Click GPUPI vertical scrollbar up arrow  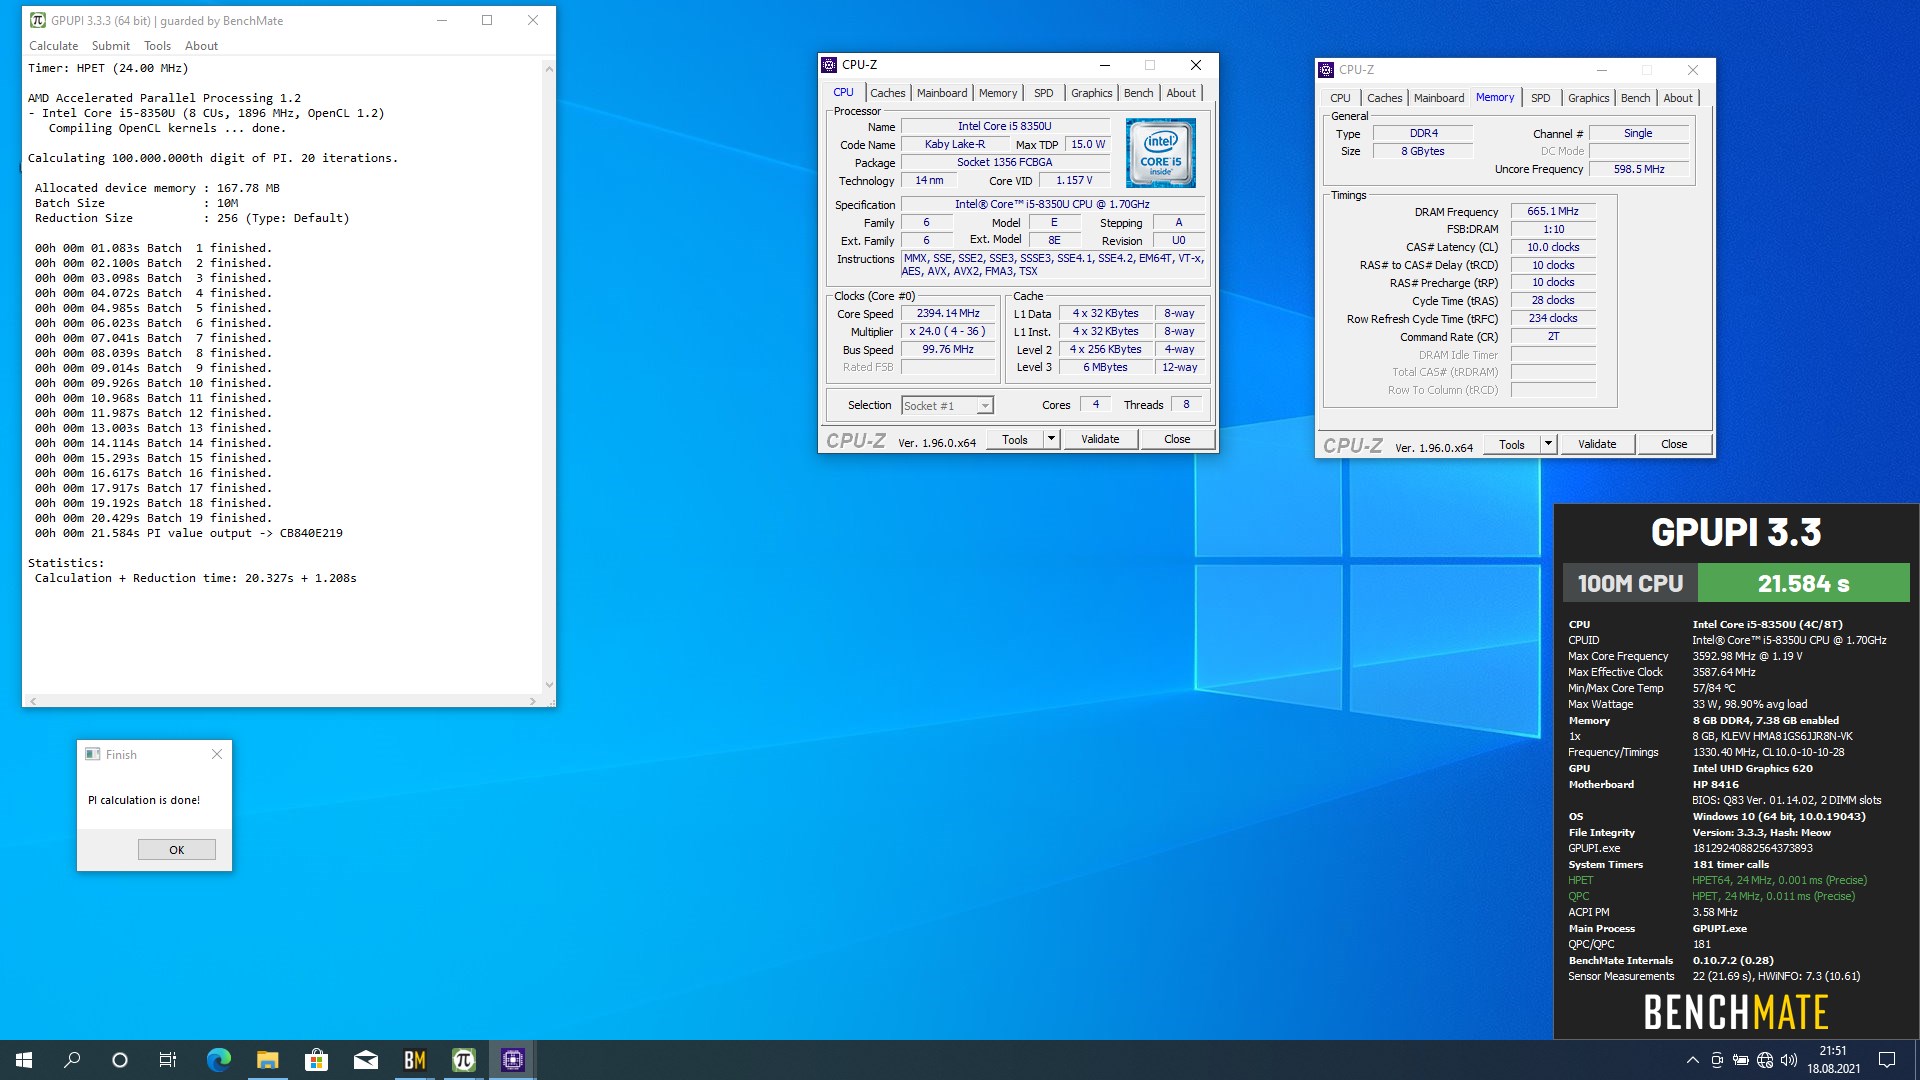point(549,69)
